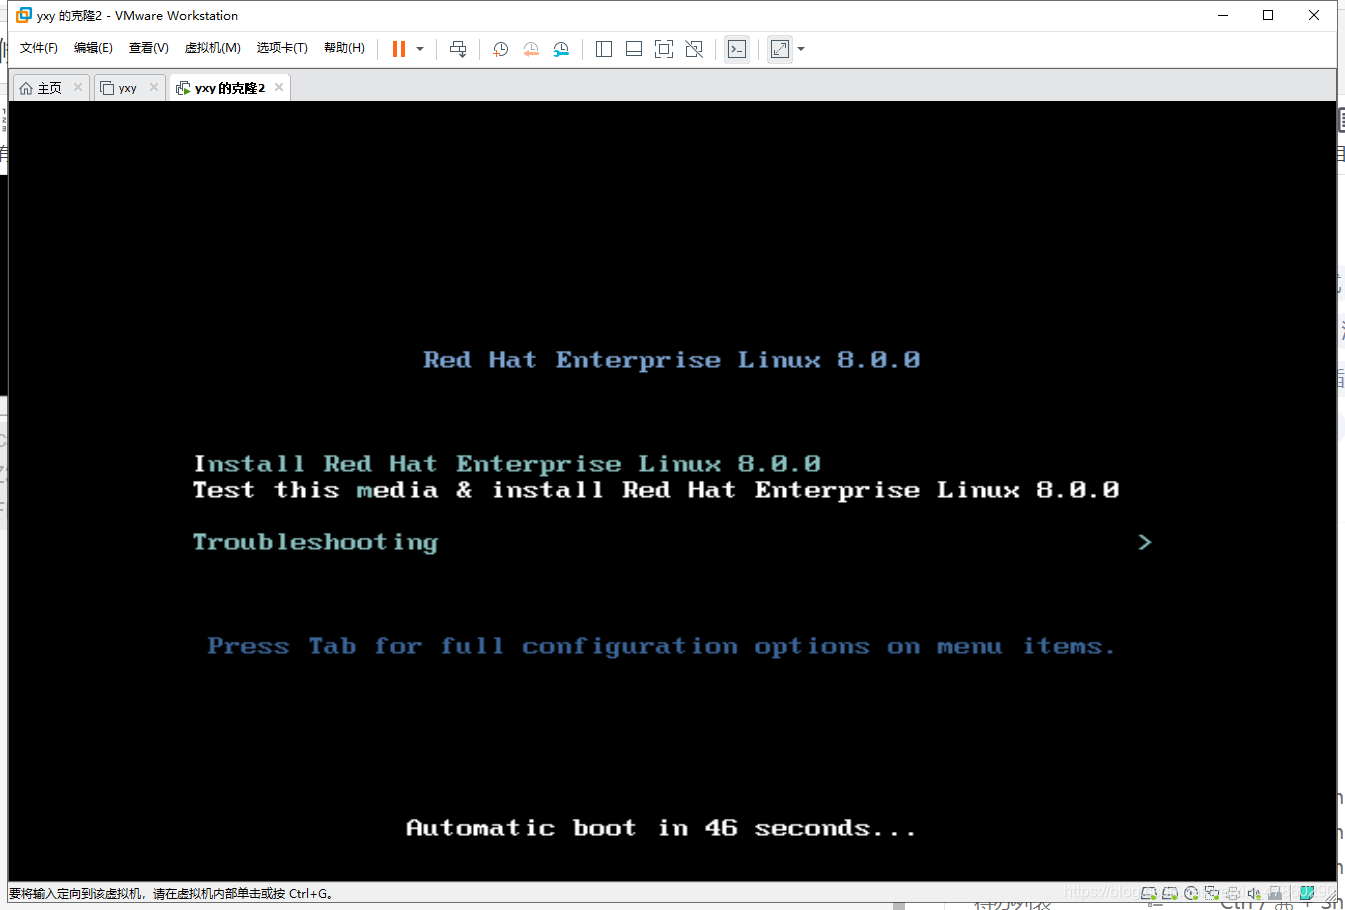This screenshot has width=1345, height=910.
Task: Enter full screen mode icon
Action: 664,49
